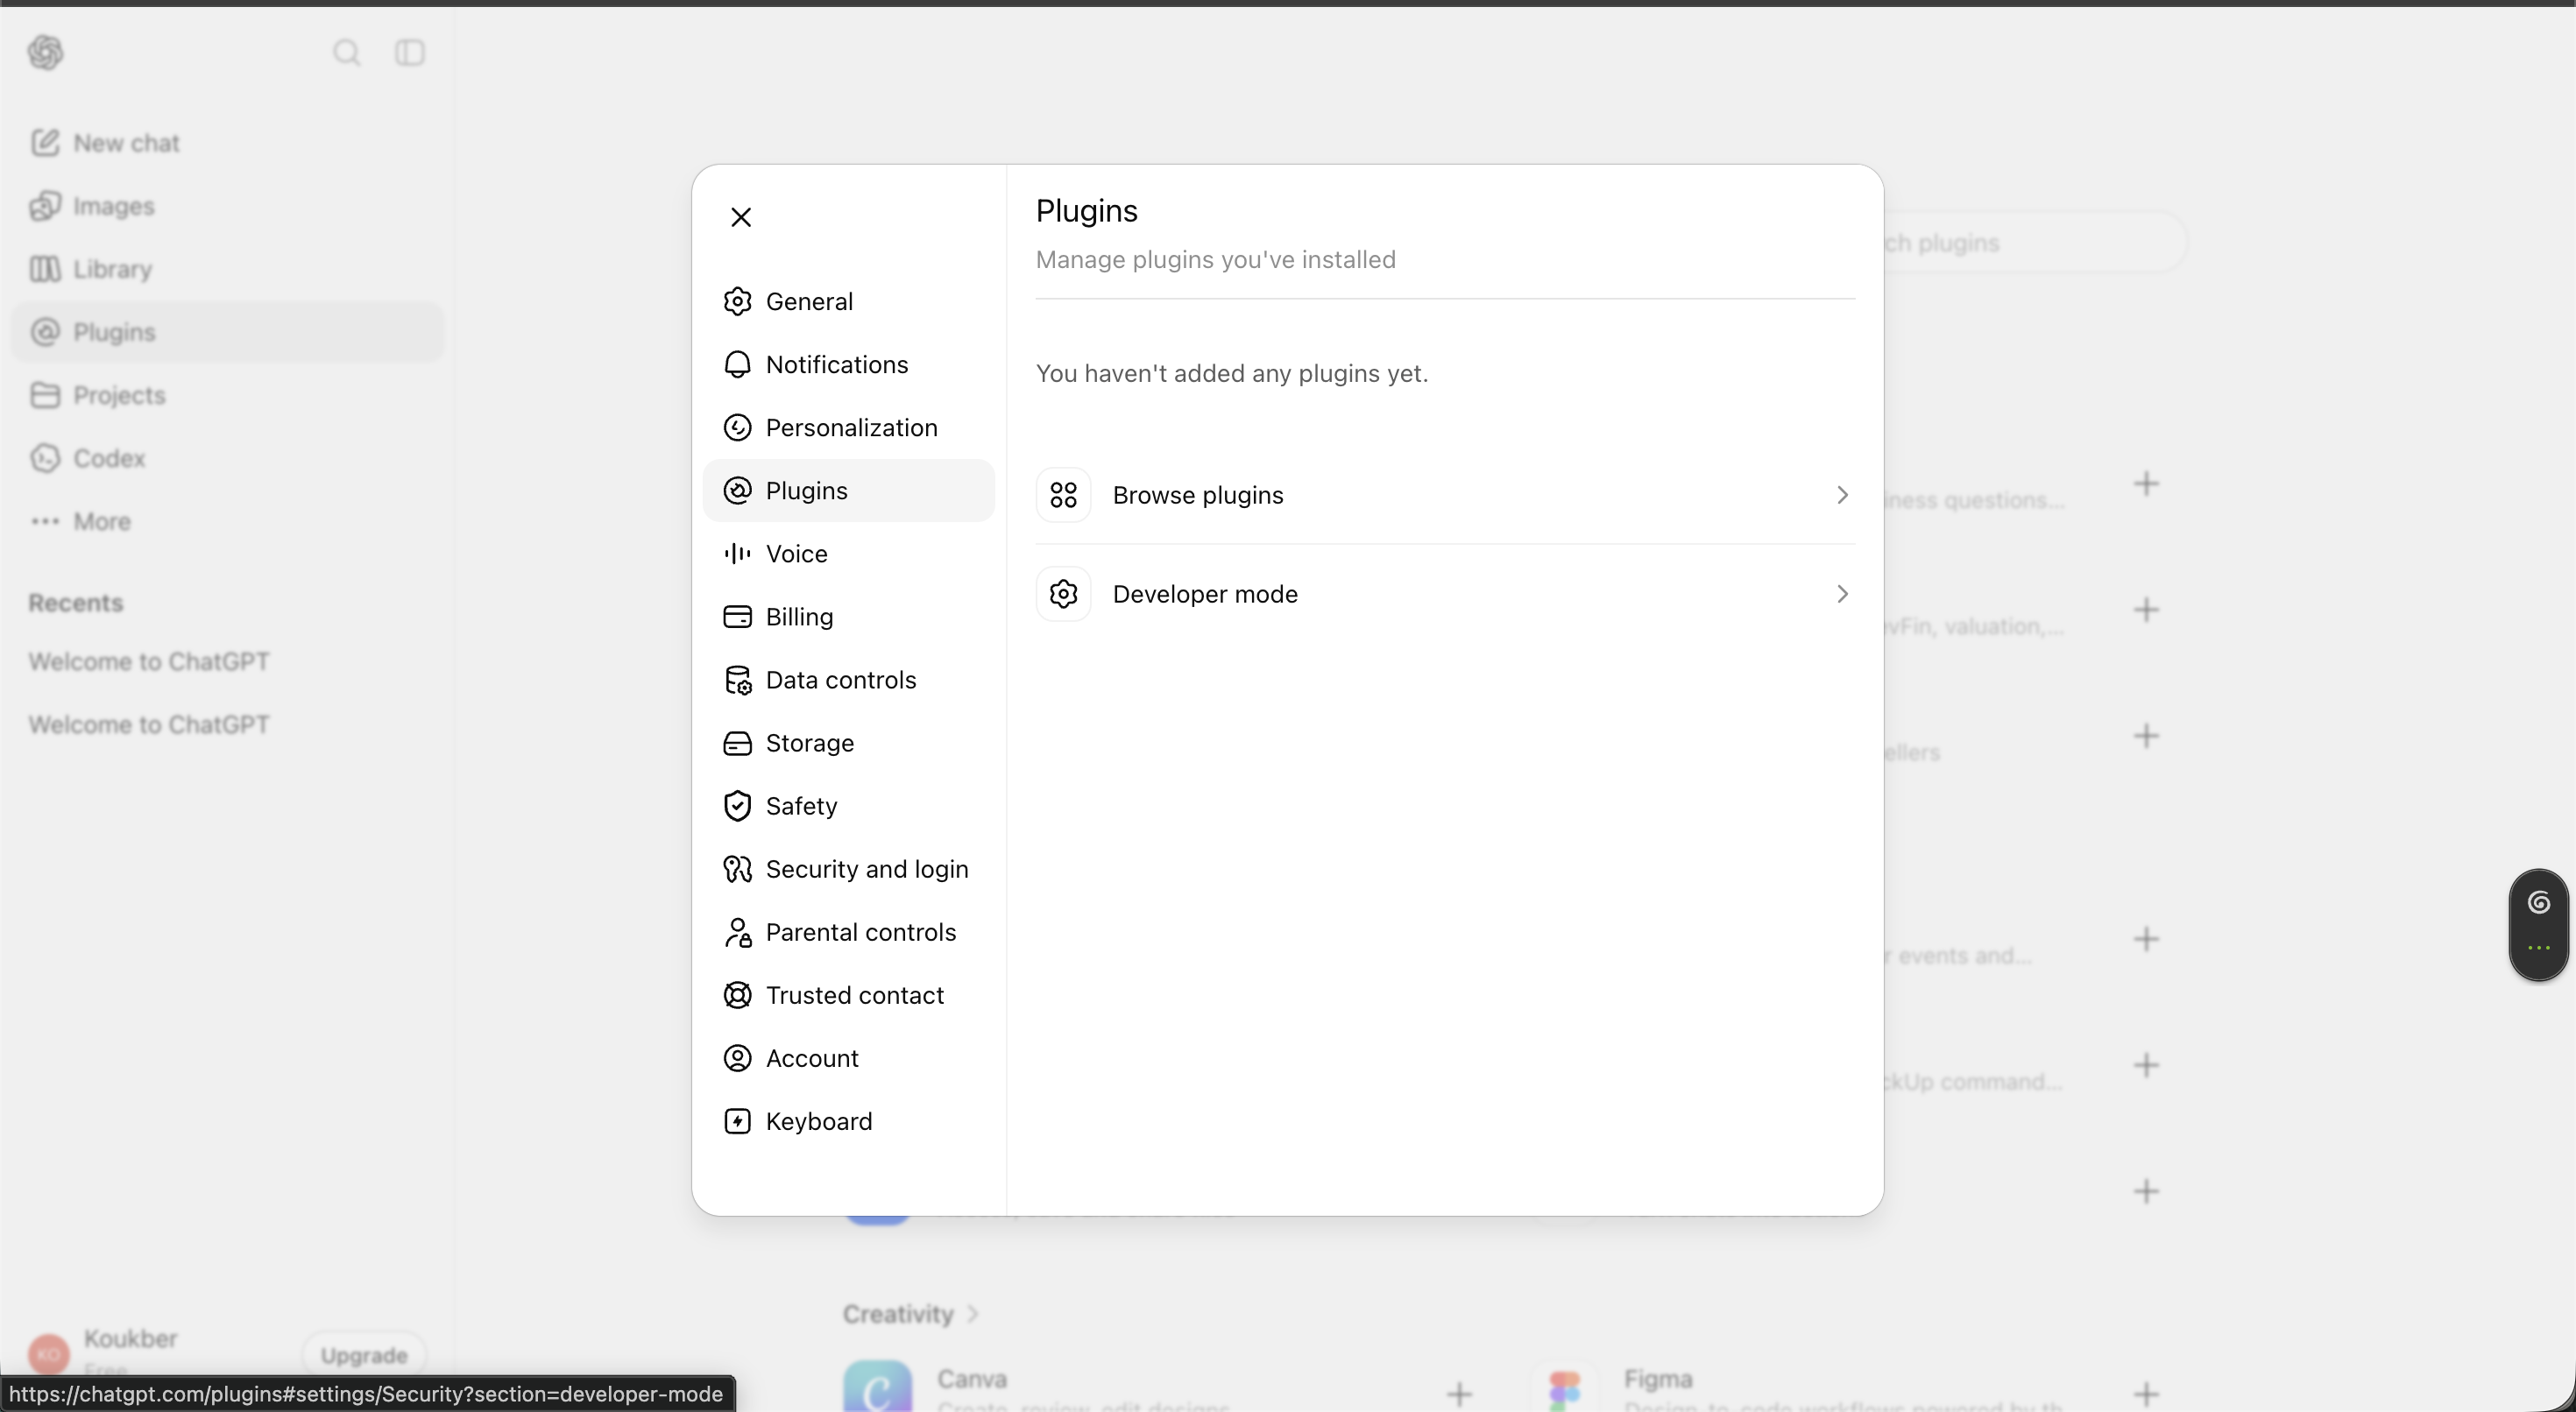Toggle the sidebar collapse icon
Viewport: 2576px width, 1412px height.
pyautogui.click(x=410, y=52)
